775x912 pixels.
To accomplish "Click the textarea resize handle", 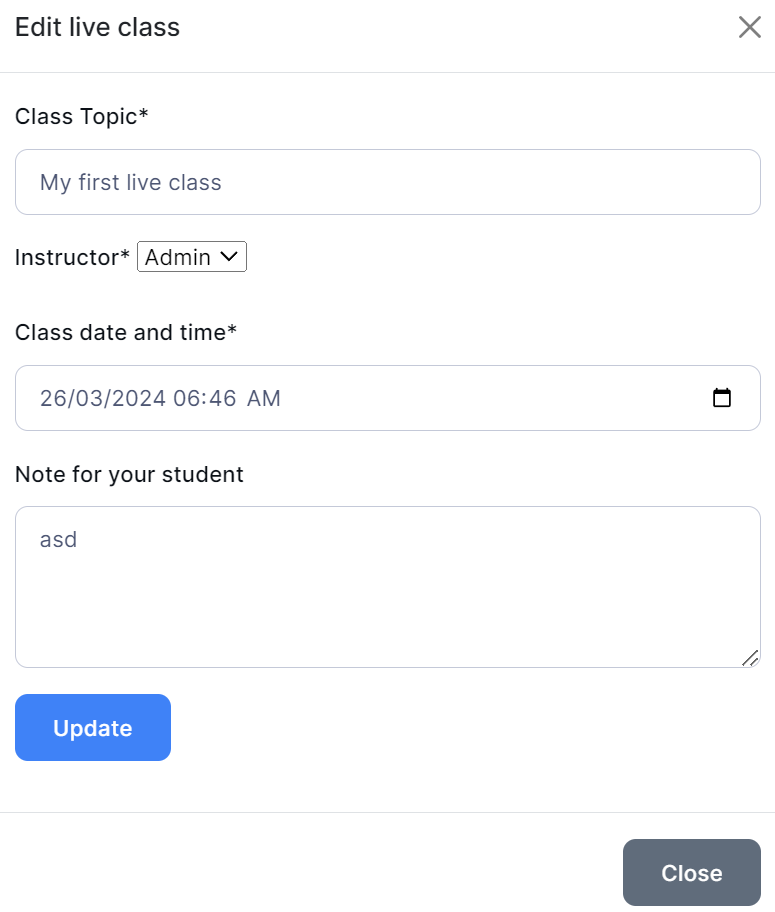I will (x=750, y=657).
